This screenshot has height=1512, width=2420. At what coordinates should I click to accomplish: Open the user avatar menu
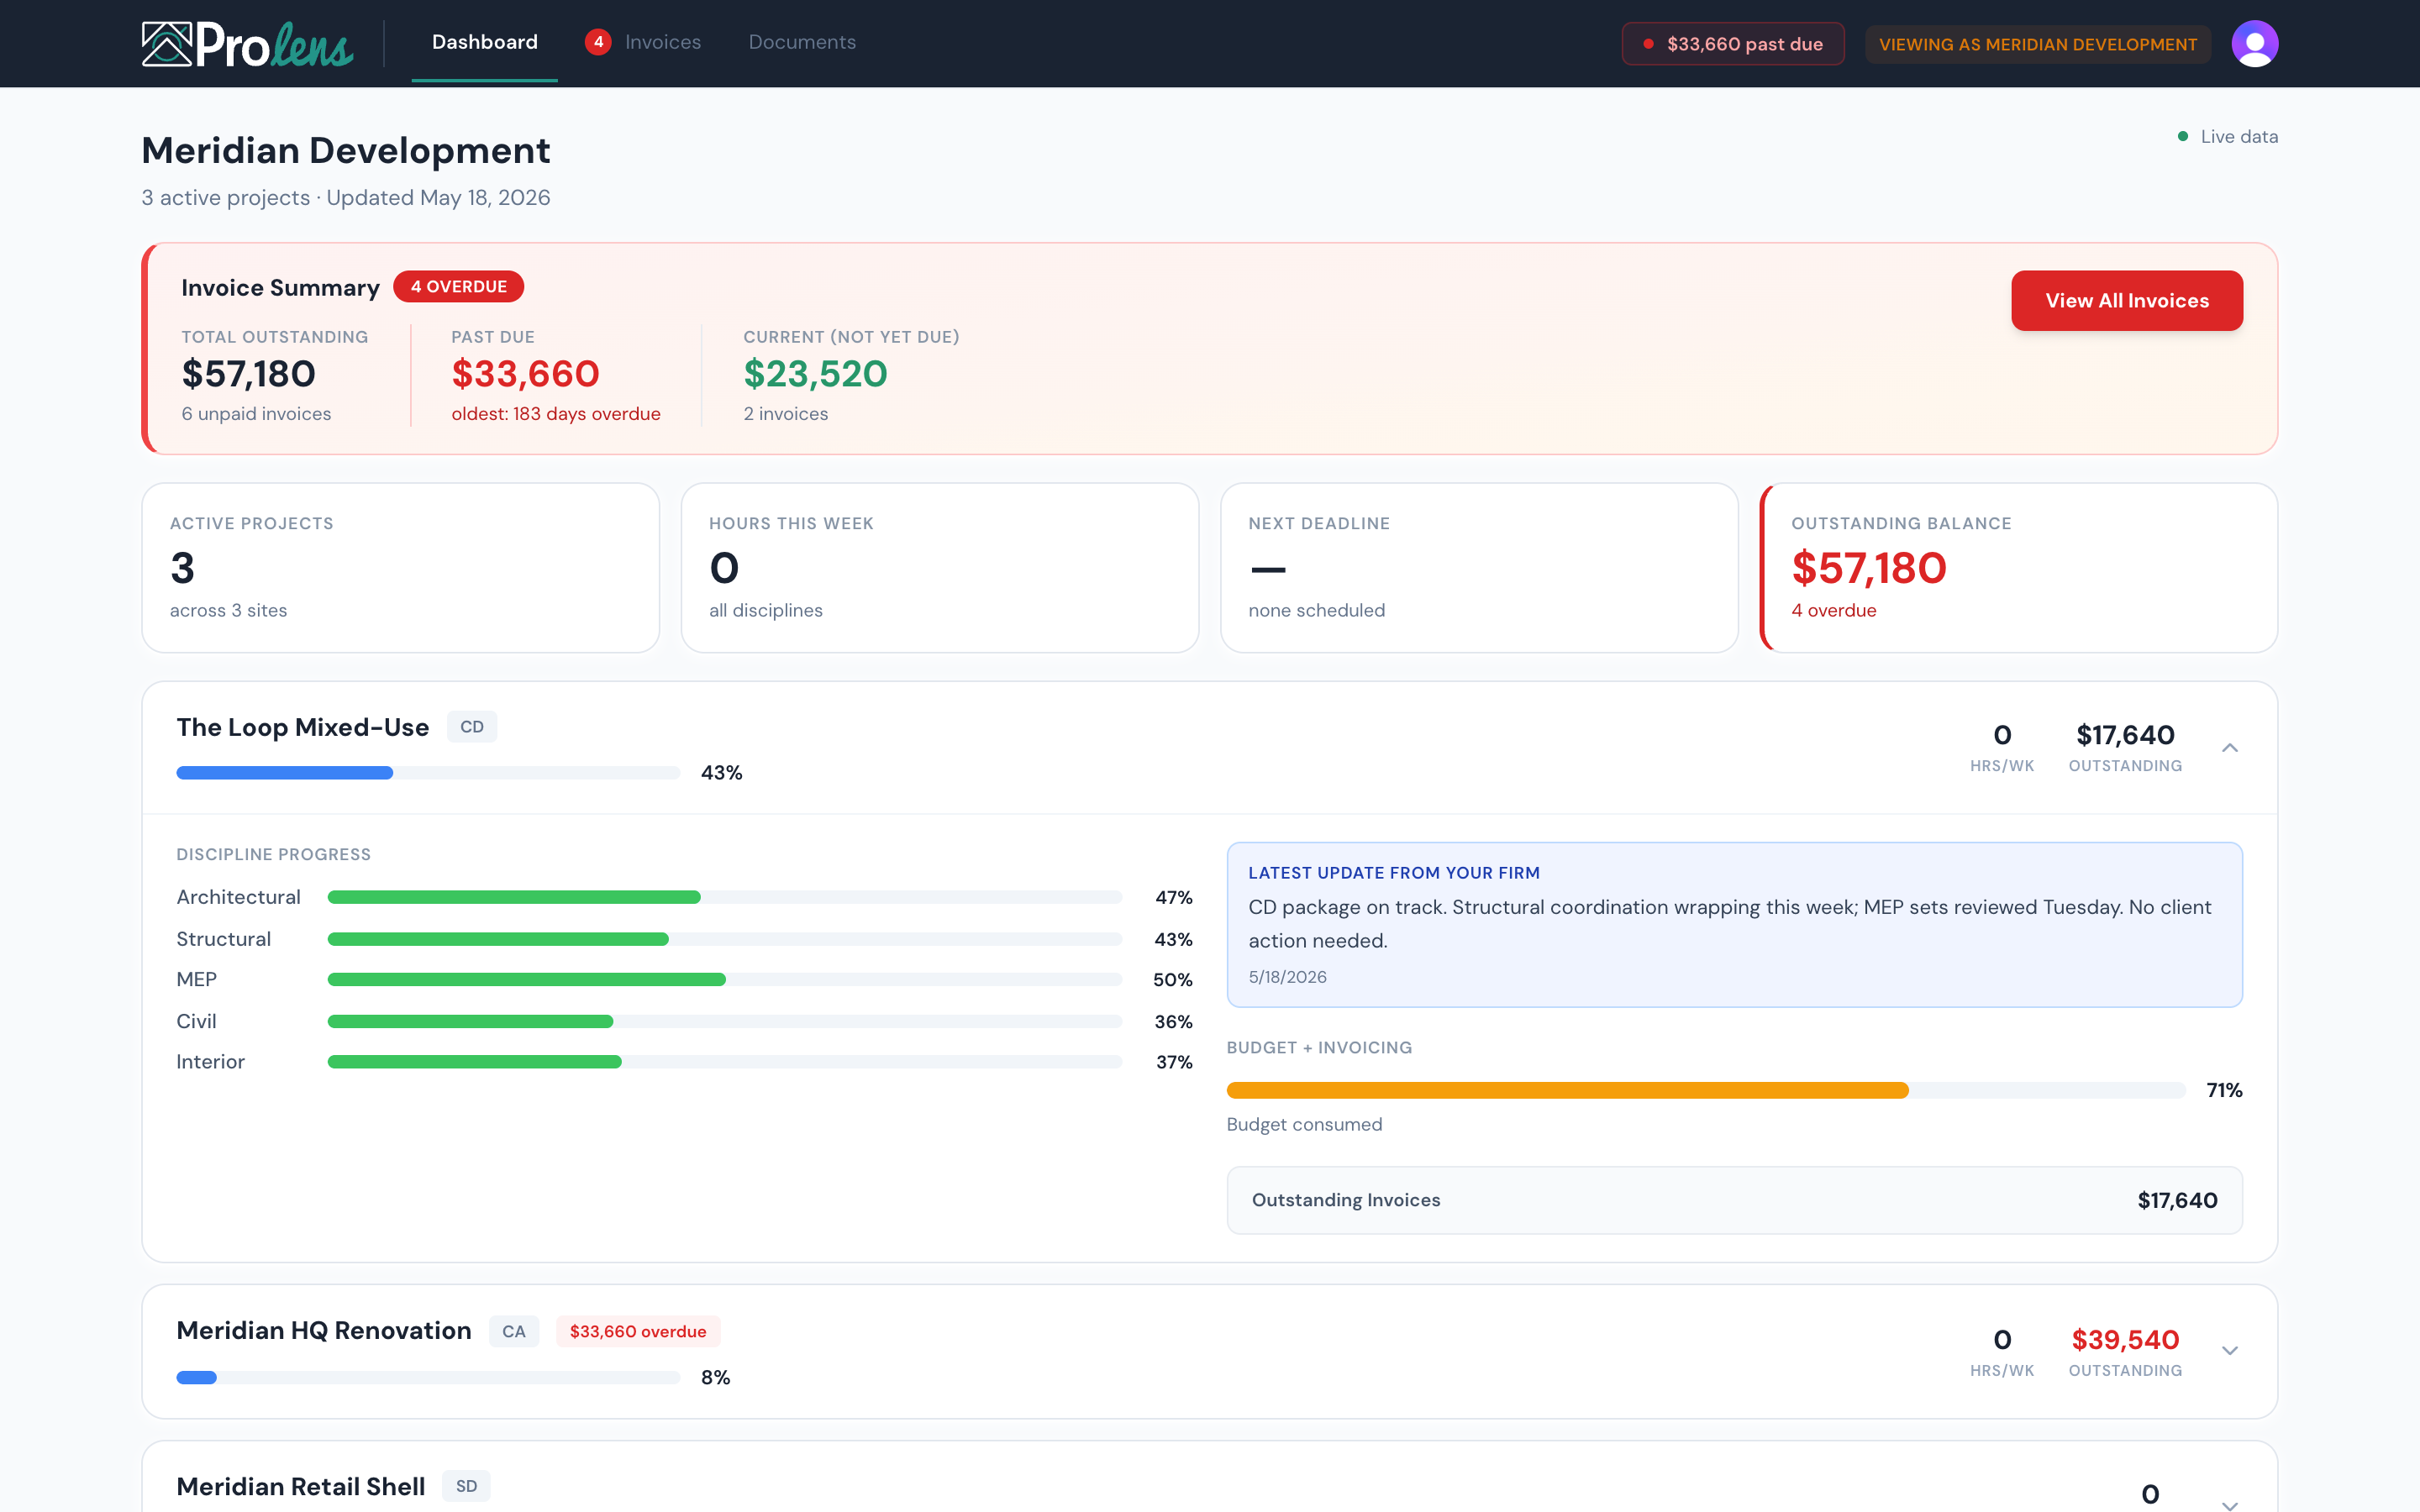point(2254,44)
